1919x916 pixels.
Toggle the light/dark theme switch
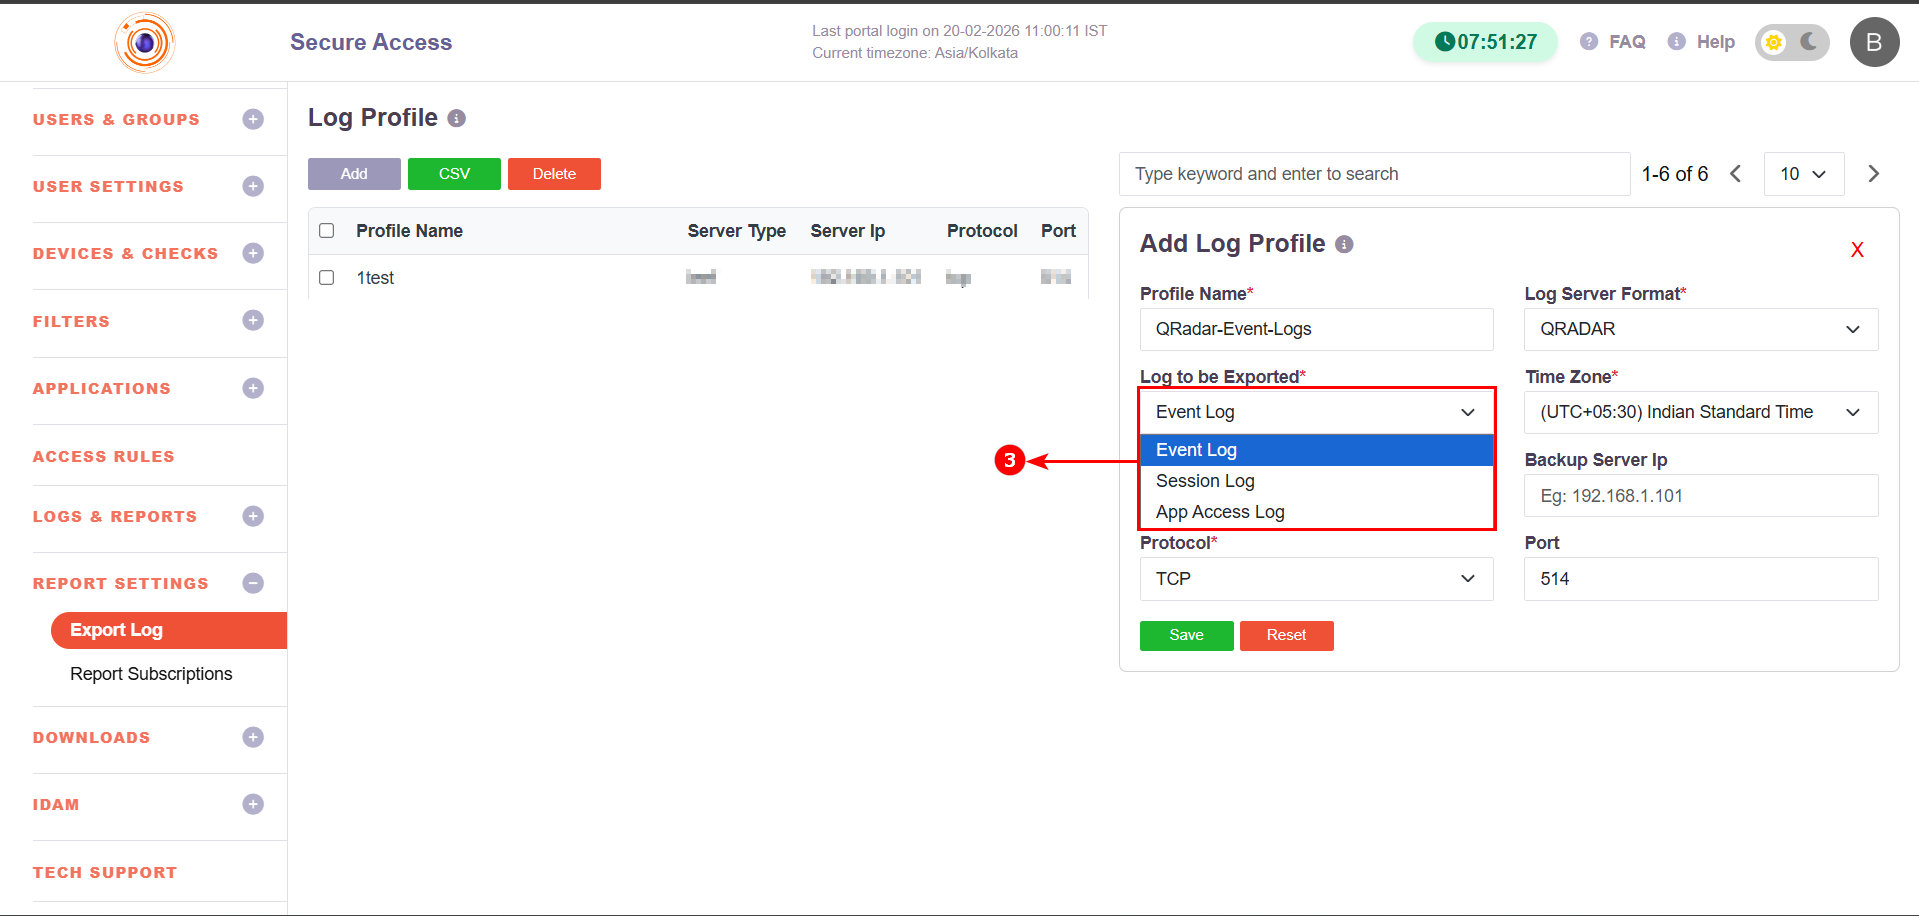pos(1792,42)
